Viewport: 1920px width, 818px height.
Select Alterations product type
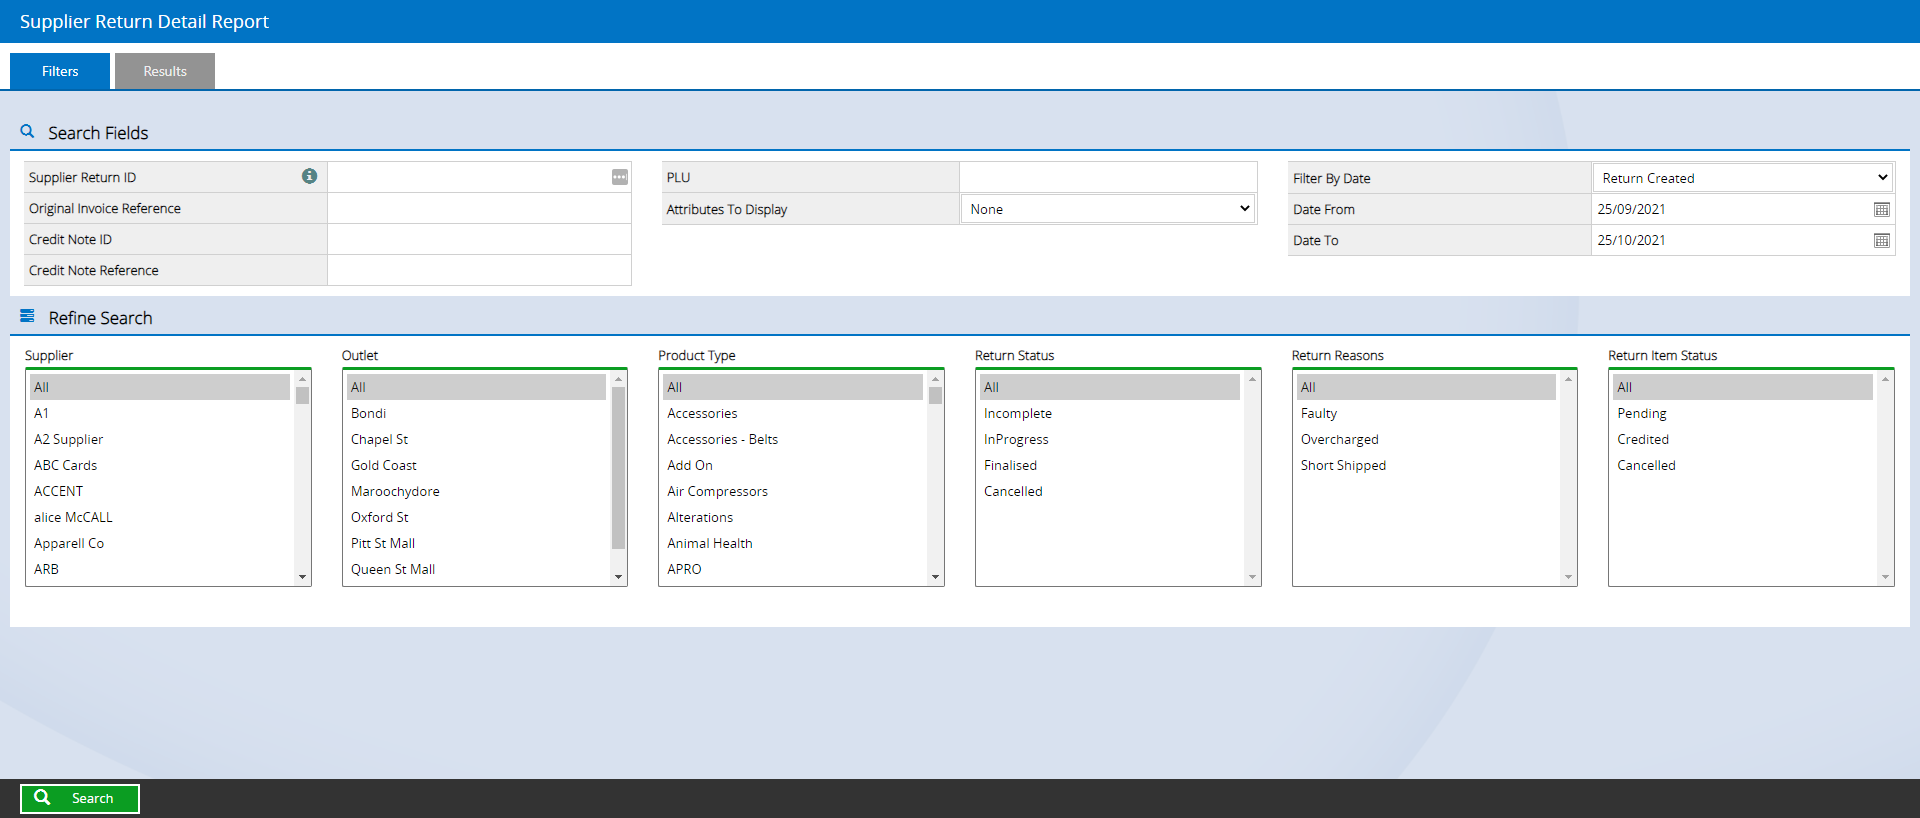[793, 517]
